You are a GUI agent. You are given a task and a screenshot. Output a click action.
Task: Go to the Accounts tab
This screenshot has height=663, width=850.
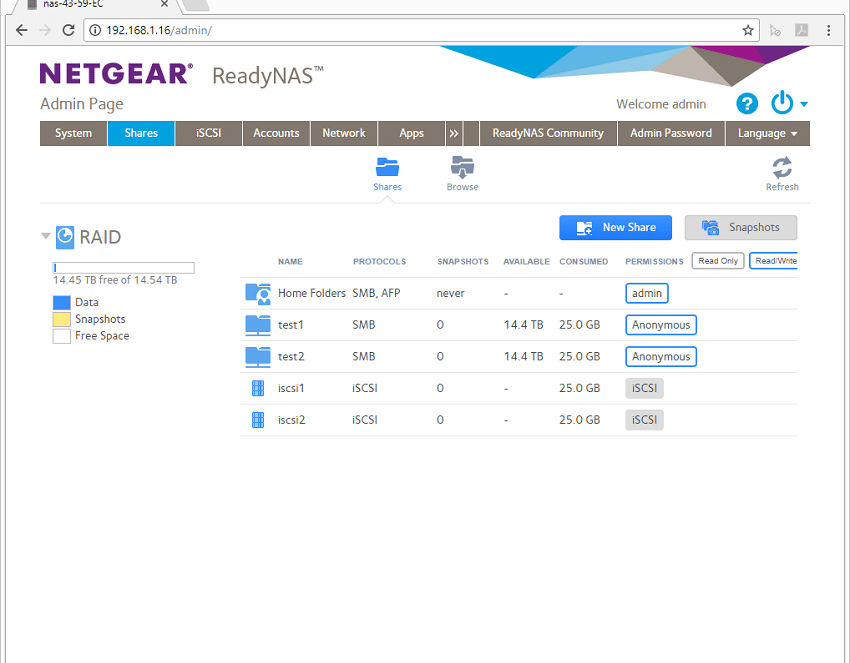(x=276, y=133)
